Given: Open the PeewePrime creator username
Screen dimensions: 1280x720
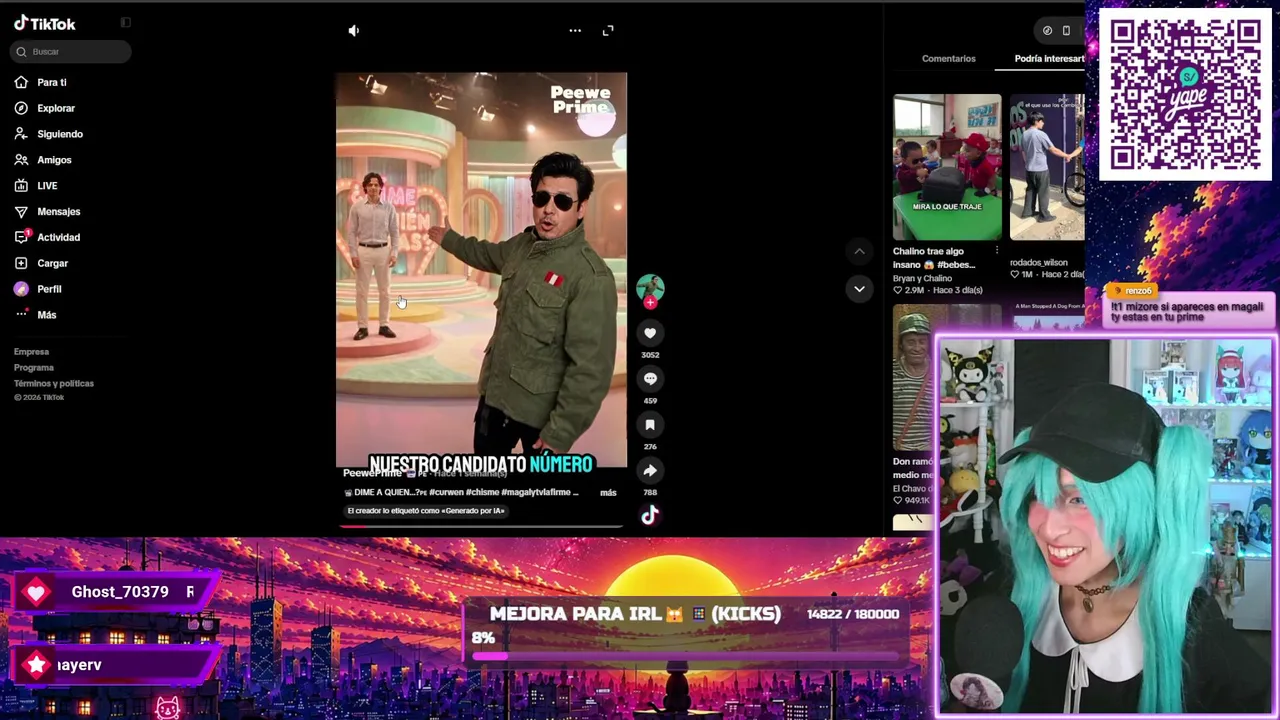Looking at the screenshot, I should 372,474.
